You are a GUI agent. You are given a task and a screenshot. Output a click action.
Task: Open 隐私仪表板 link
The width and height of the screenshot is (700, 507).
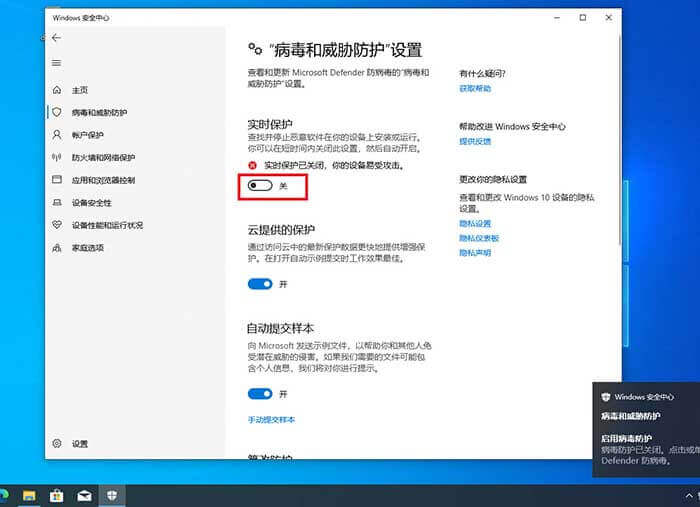(x=478, y=238)
